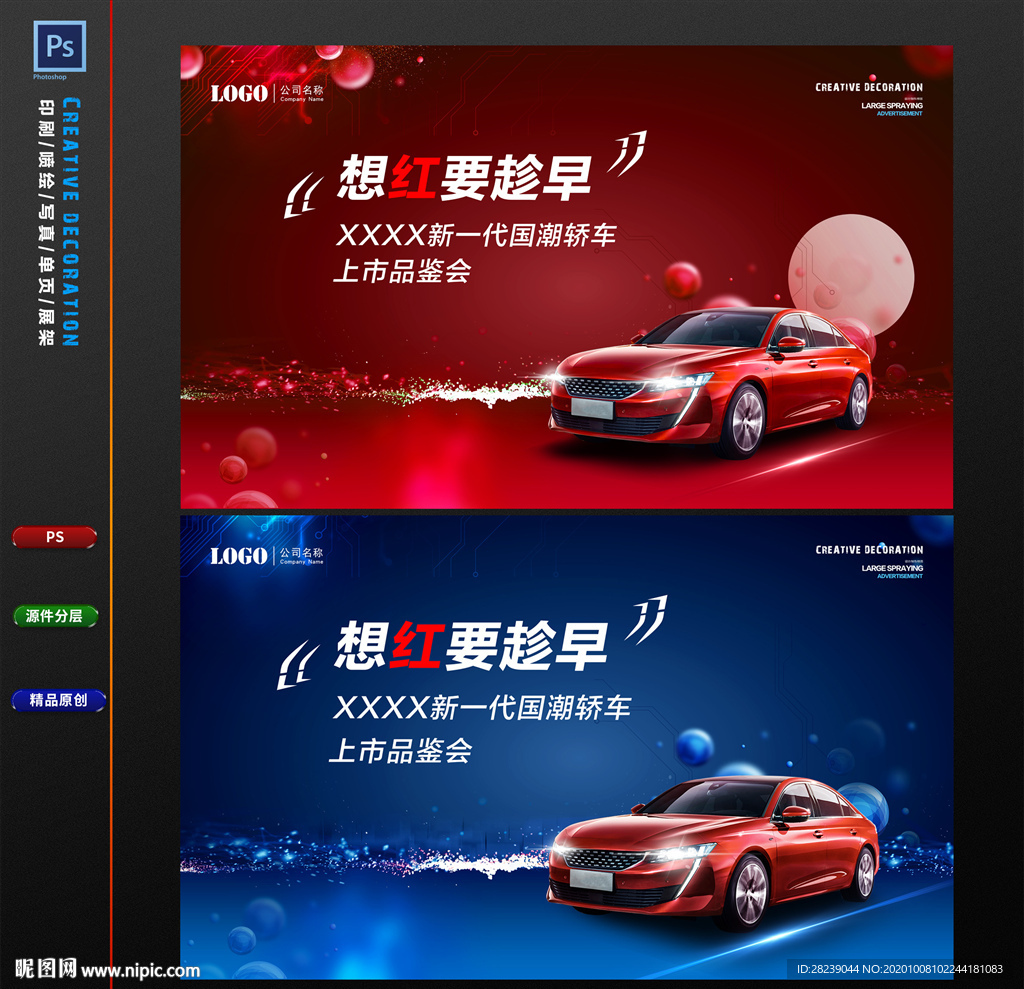The height and width of the screenshot is (989, 1024).
Task: Click the vertical blue CREATIVE DECORATION text
Action: (71, 222)
